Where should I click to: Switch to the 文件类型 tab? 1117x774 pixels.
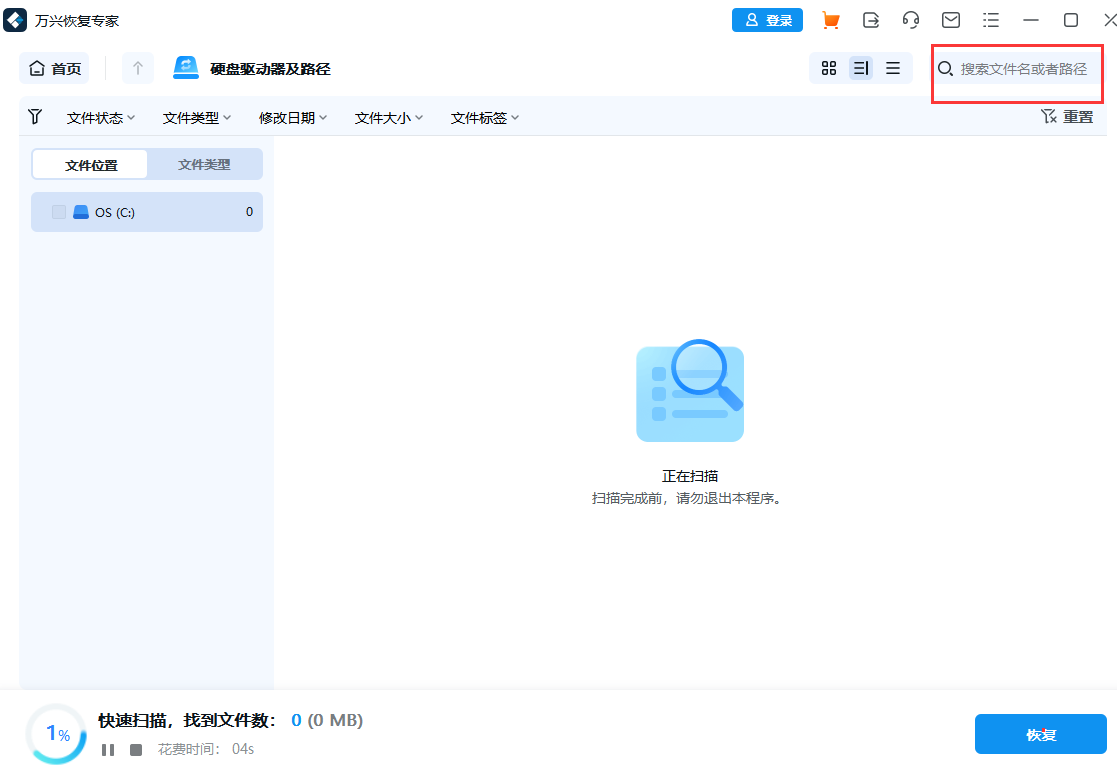[204, 163]
